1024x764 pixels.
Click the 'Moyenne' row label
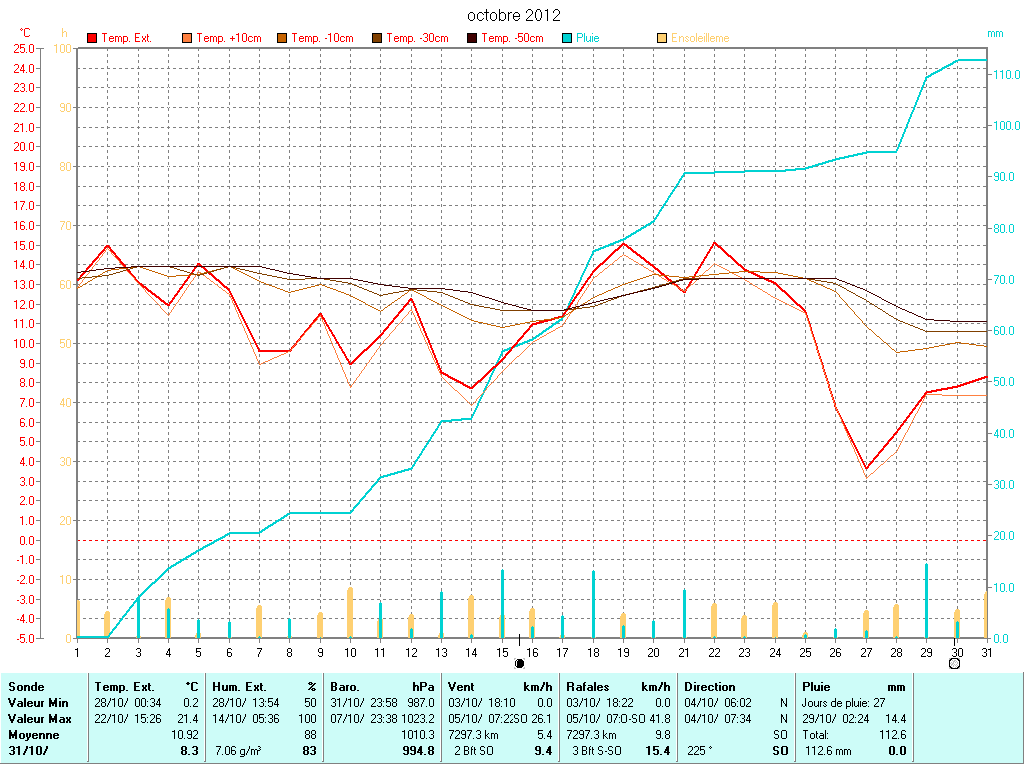click(x=34, y=734)
